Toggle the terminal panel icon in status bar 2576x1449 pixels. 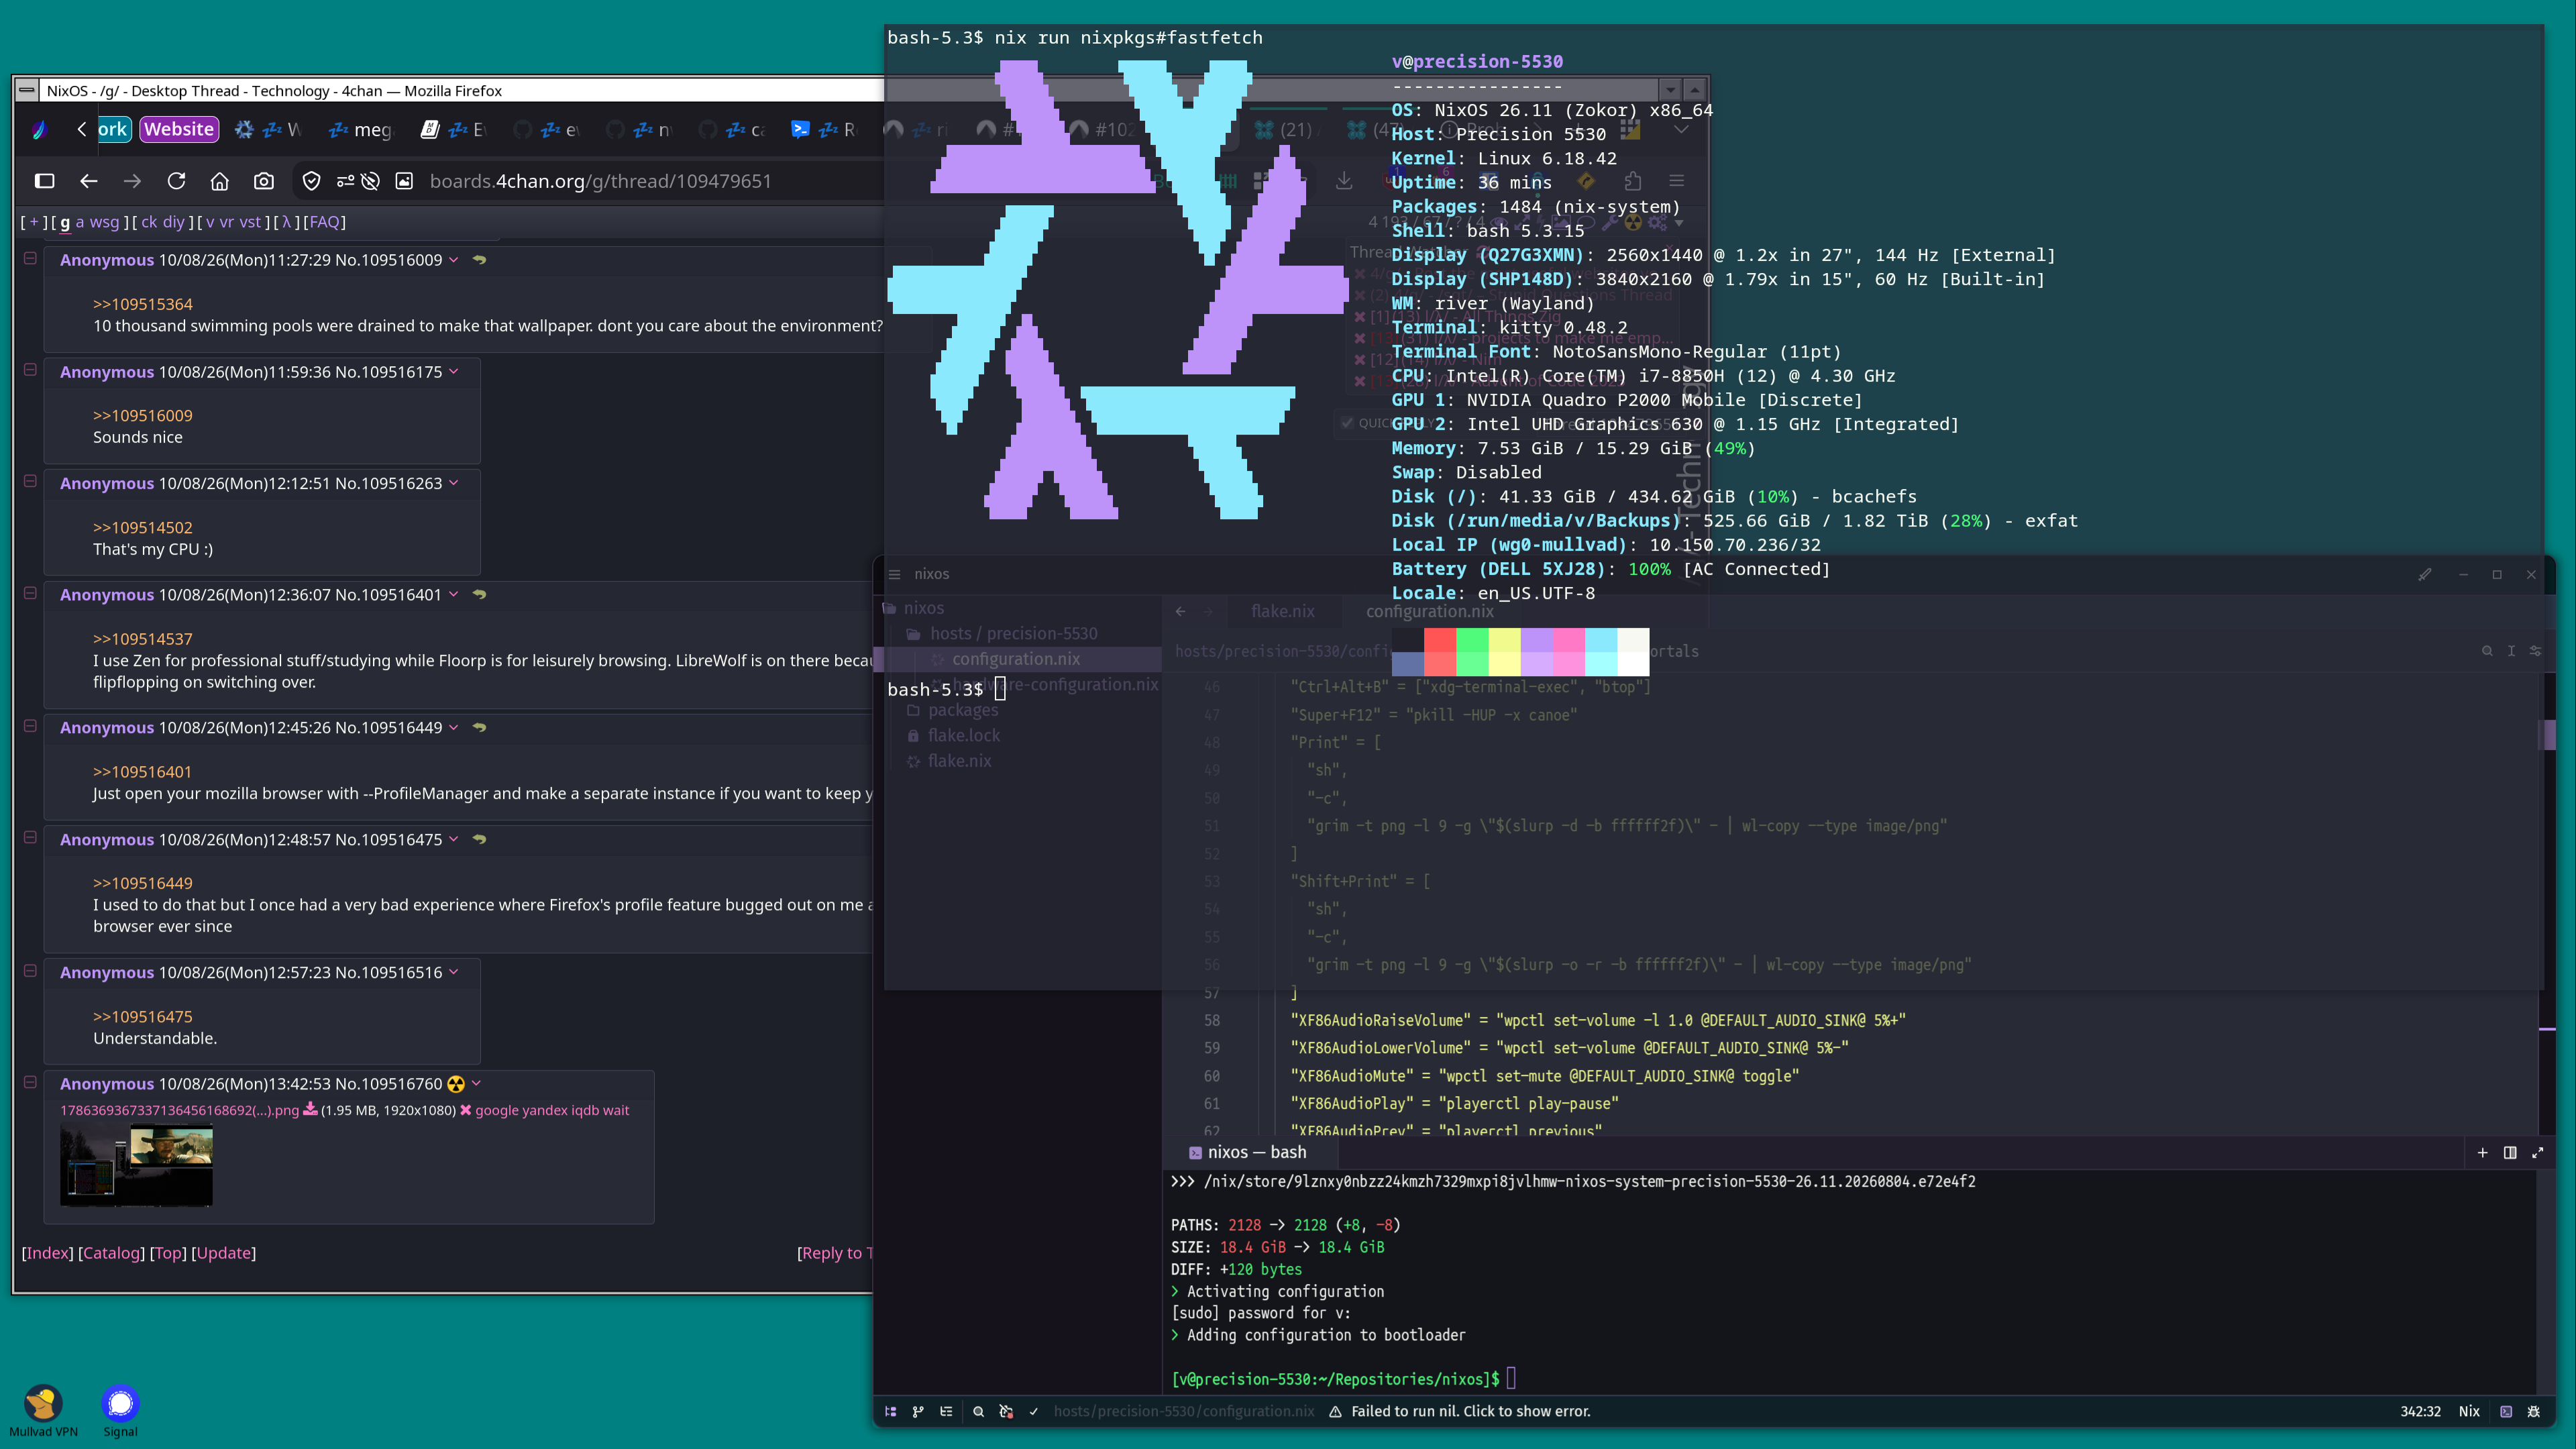[x=2506, y=1411]
